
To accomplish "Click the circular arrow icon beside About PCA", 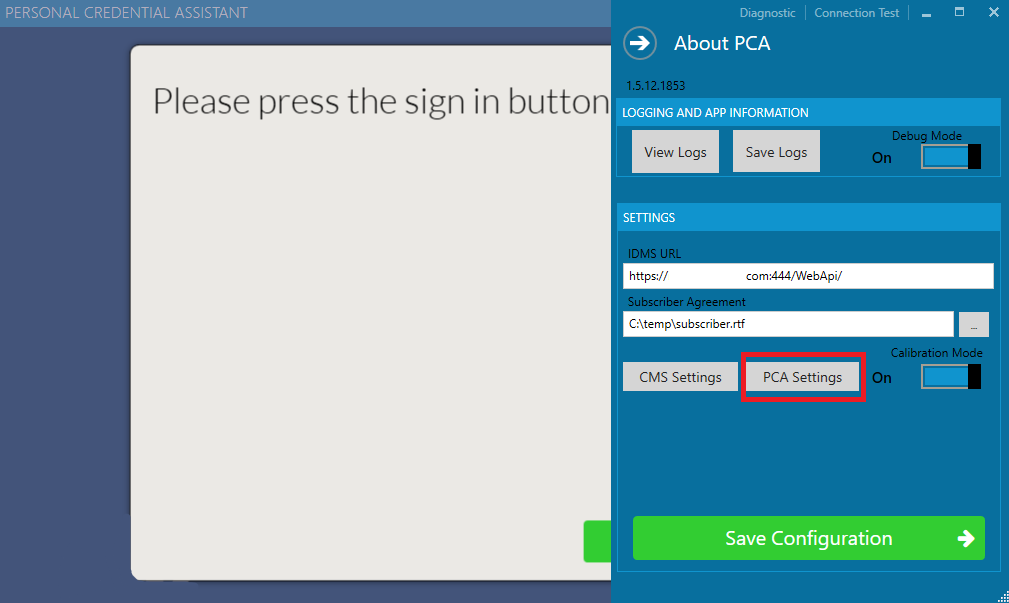I will pyautogui.click(x=640, y=43).
